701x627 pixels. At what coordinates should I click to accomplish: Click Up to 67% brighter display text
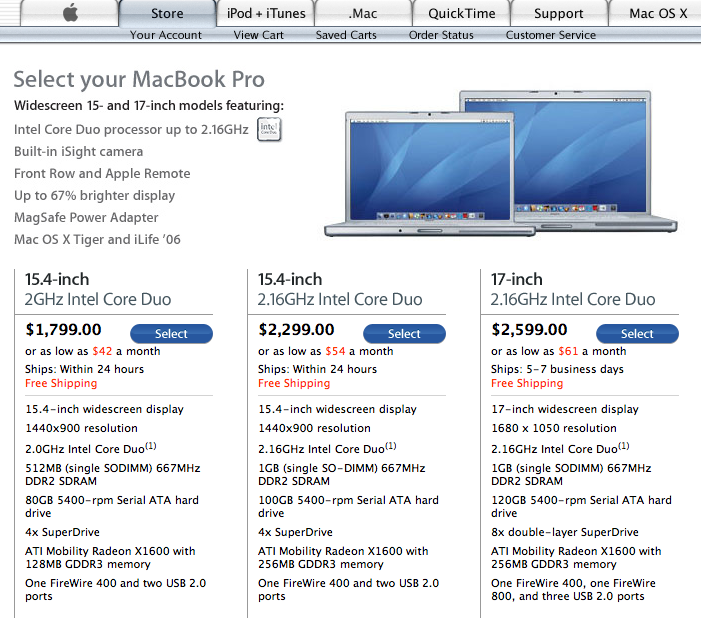[94, 195]
